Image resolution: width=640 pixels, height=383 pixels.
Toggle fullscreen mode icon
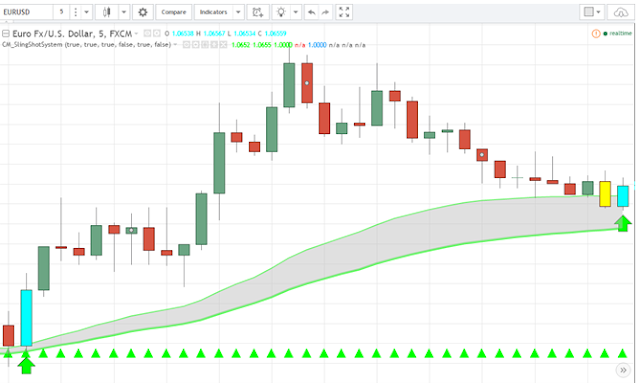[344, 12]
